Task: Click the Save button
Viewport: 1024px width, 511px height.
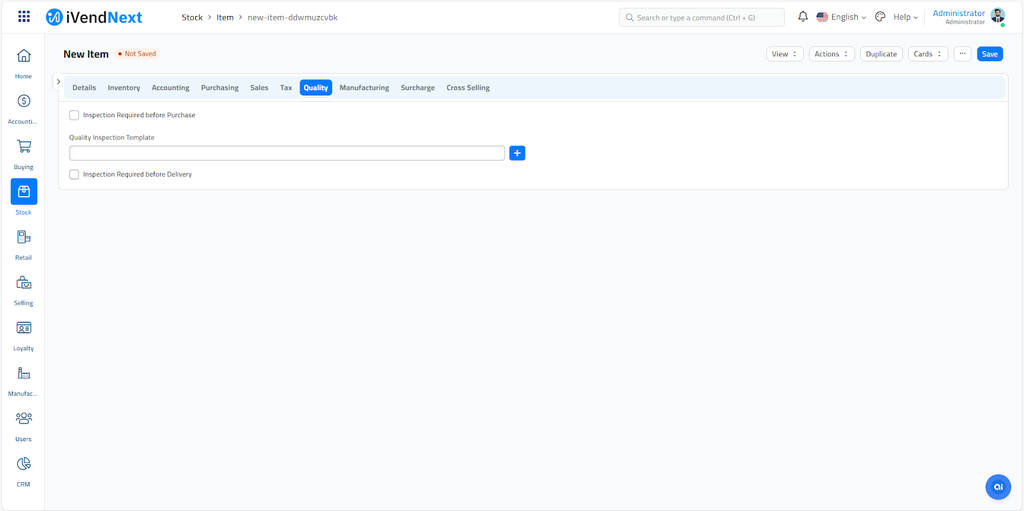Action: 989,54
